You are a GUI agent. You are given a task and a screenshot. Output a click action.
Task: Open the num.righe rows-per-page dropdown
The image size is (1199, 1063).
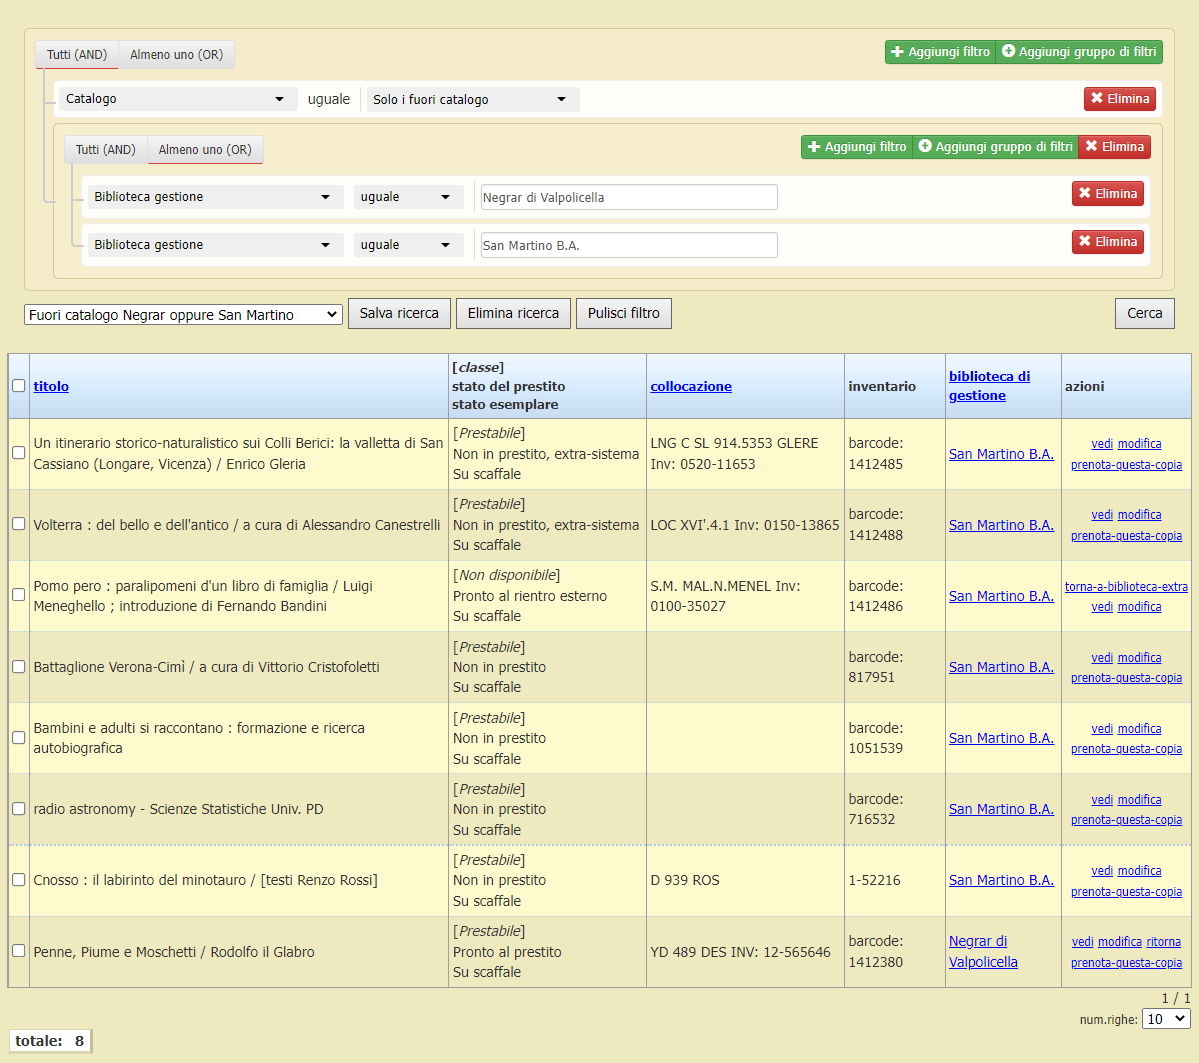click(x=1166, y=1019)
